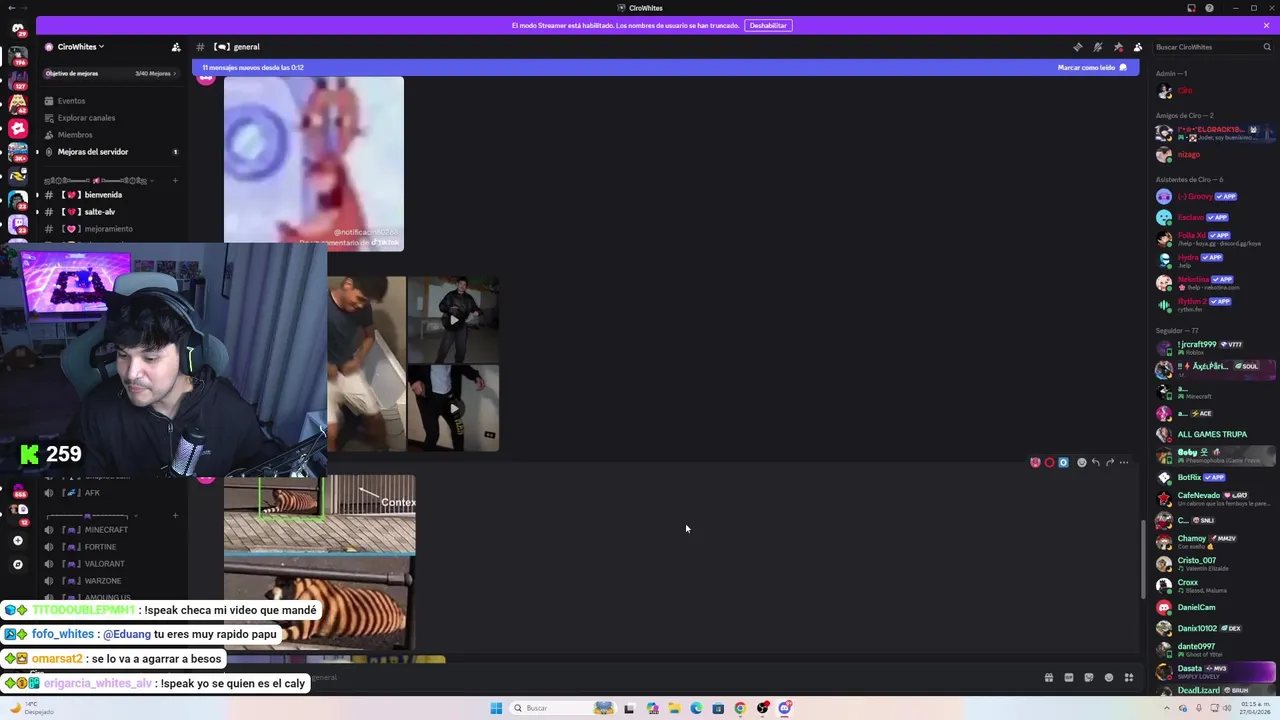Dismiss the Streamer mode banner

(1266, 25)
